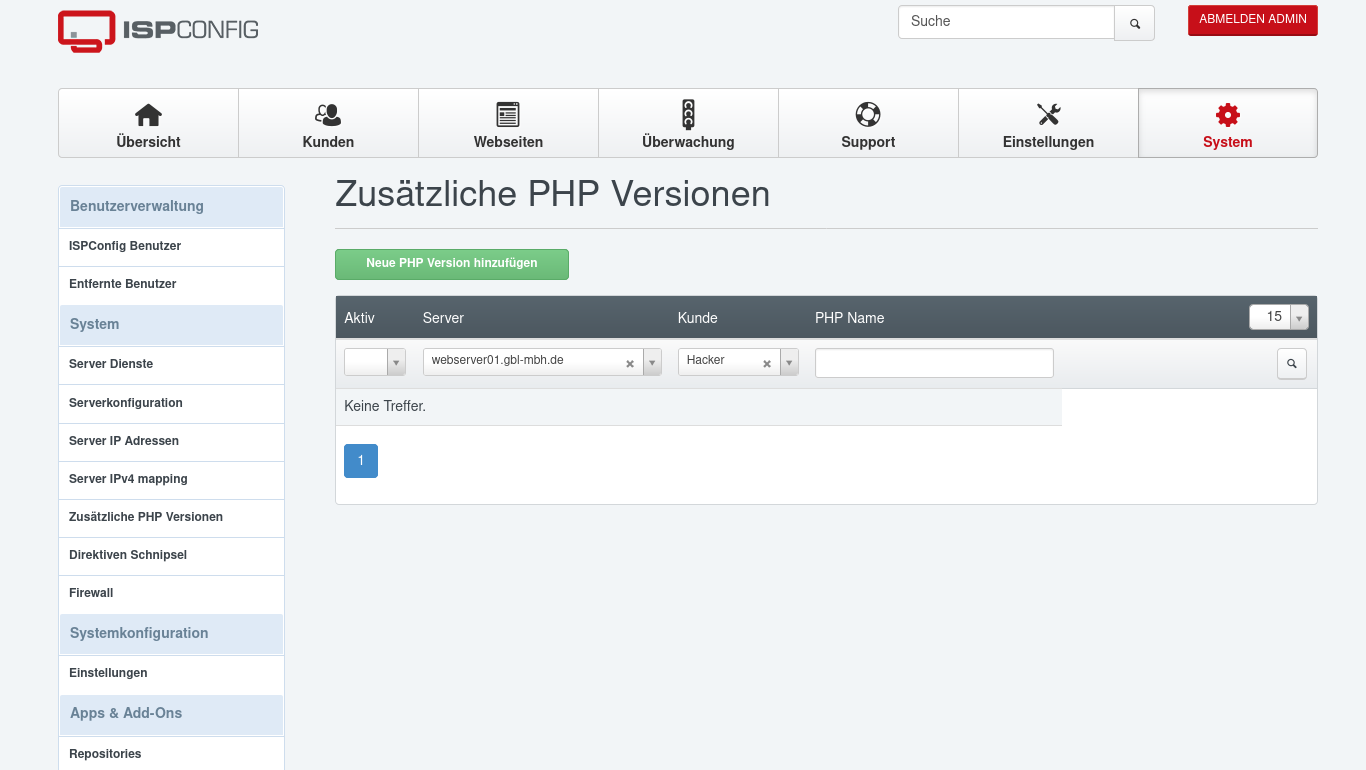Click the filter row search magnifier button
The image size is (1366, 770).
1291,363
